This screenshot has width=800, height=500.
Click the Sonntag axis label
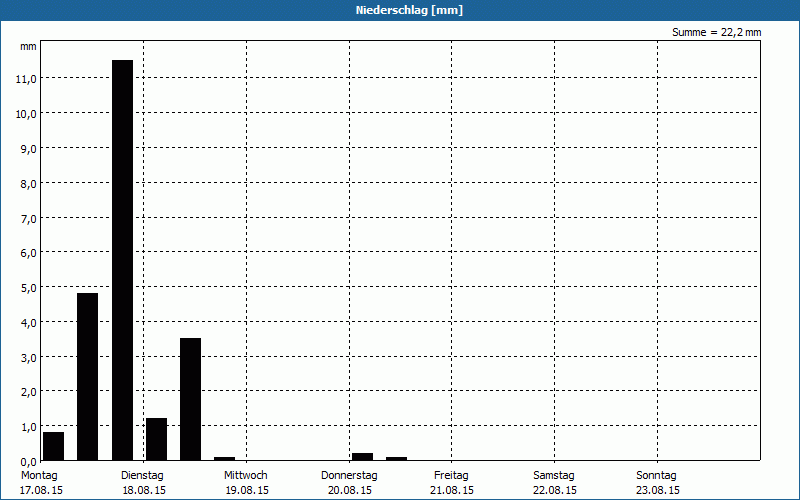656,476
